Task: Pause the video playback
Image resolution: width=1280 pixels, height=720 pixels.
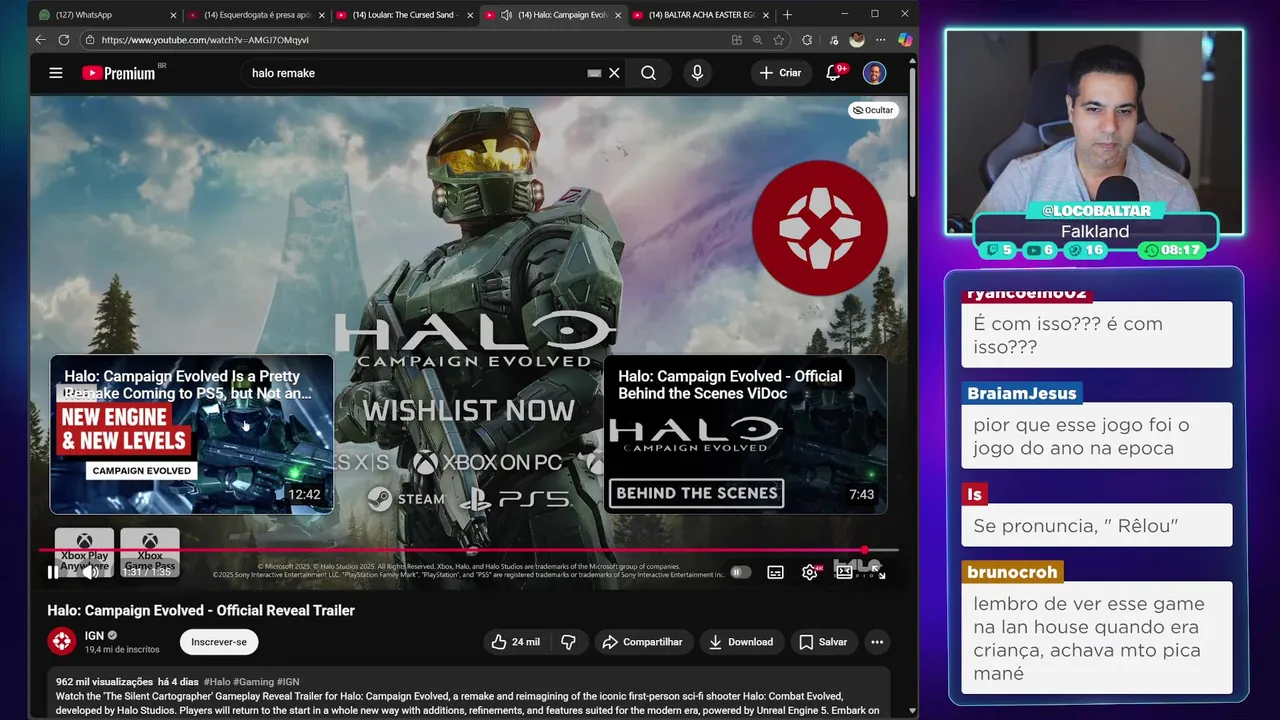Action: (x=53, y=572)
